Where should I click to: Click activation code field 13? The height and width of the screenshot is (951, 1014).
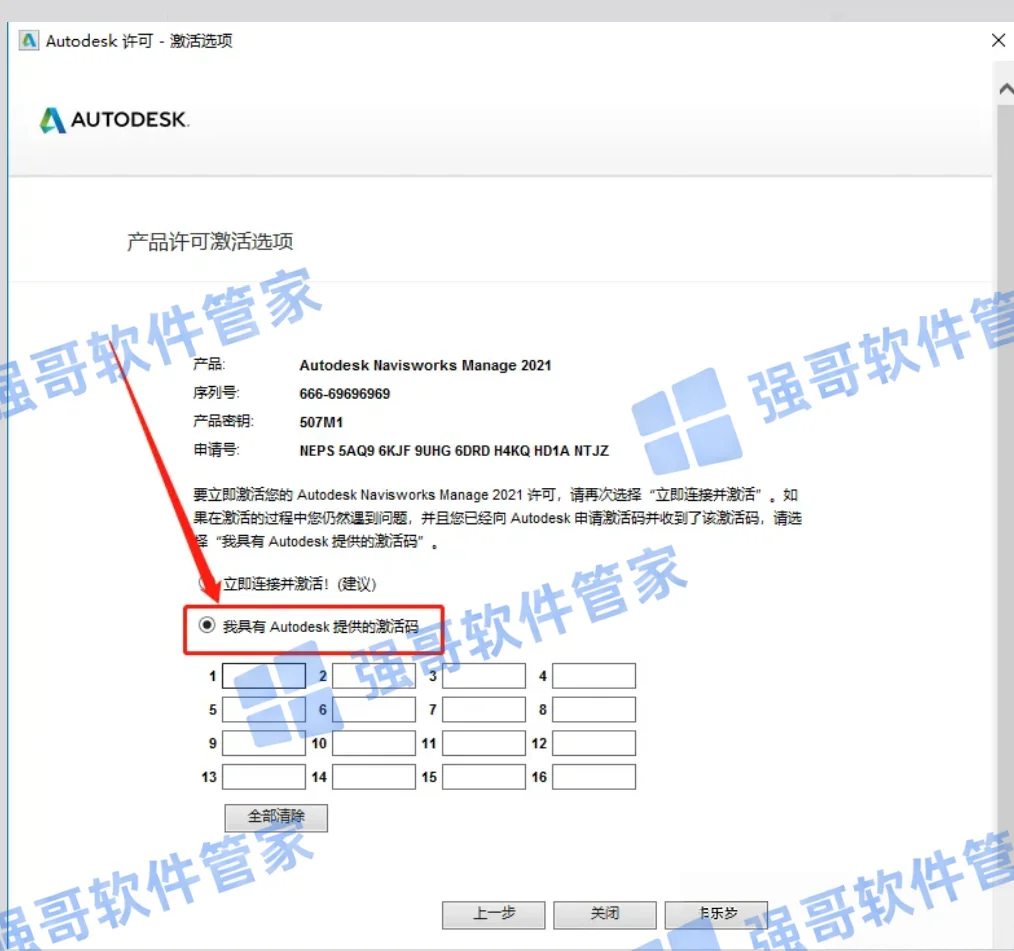point(264,776)
